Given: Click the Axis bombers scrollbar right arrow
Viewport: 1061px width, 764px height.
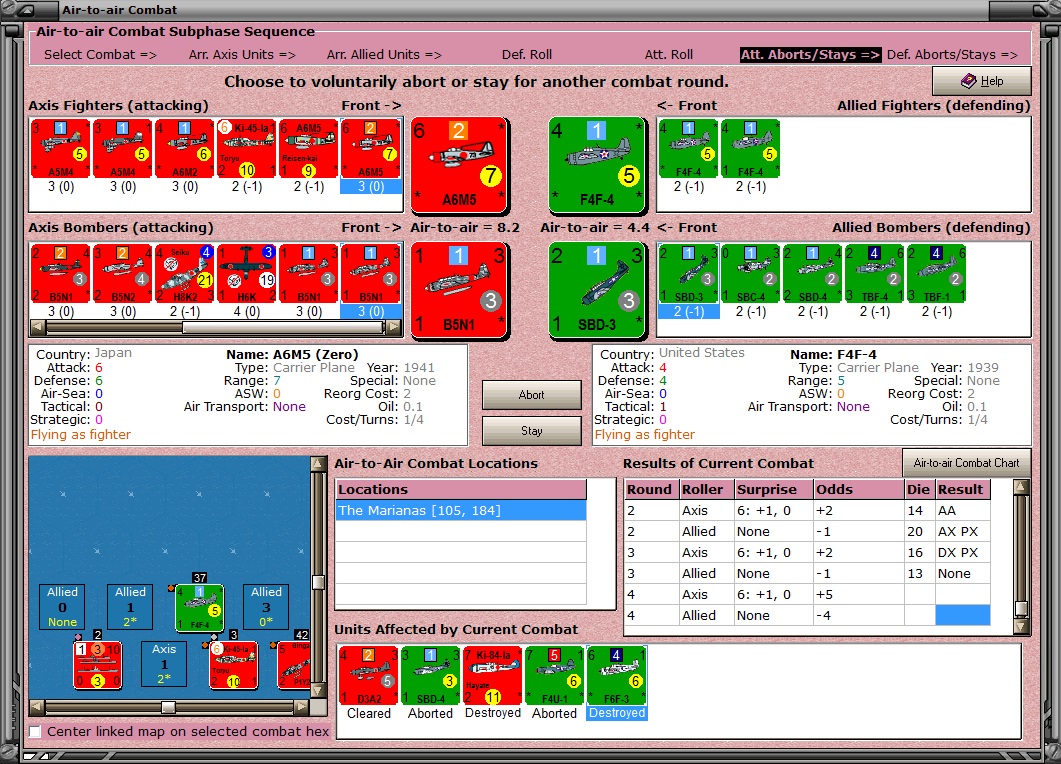Looking at the screenshot, I should [x=393, y=328].
